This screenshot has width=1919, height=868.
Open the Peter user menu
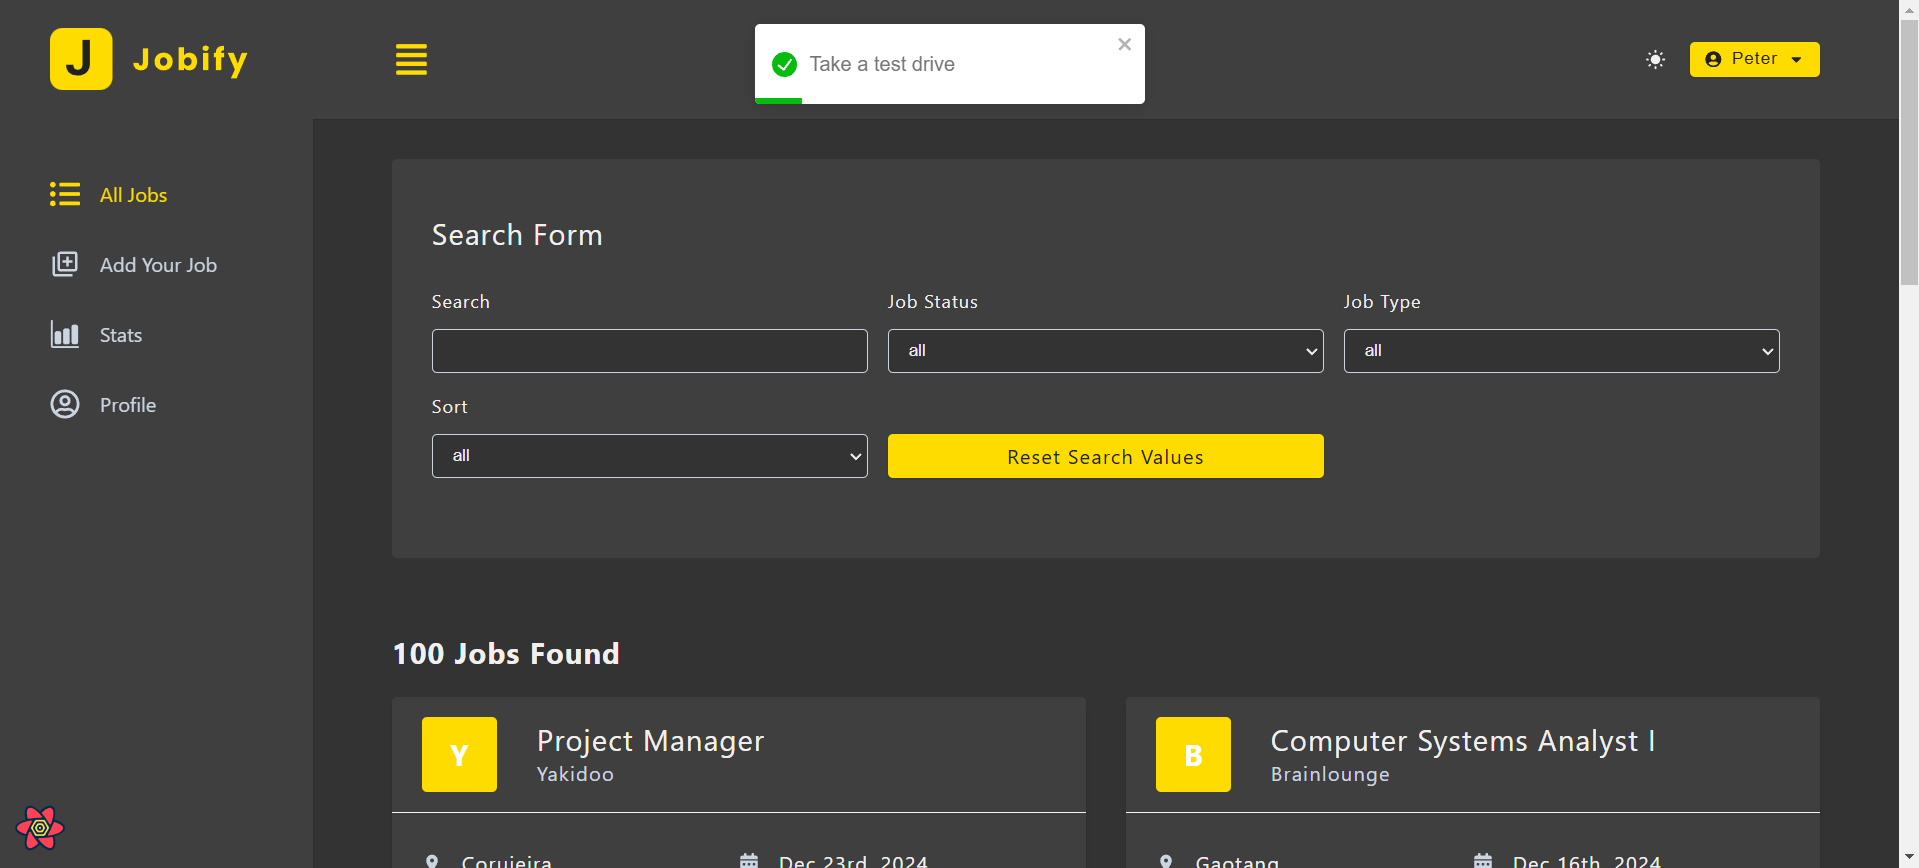click(1754, 59)
